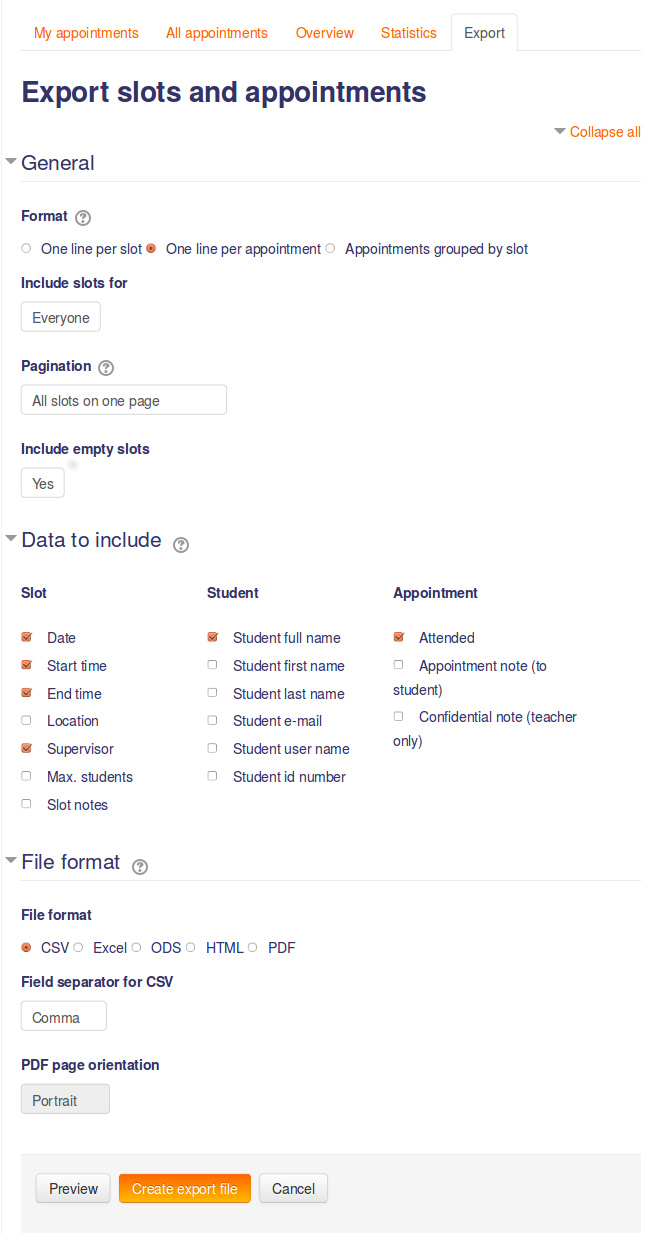This screenshot has width=654, height=1234.
Task: Open the Include slots for dropdown
Action: click(60, 317)
